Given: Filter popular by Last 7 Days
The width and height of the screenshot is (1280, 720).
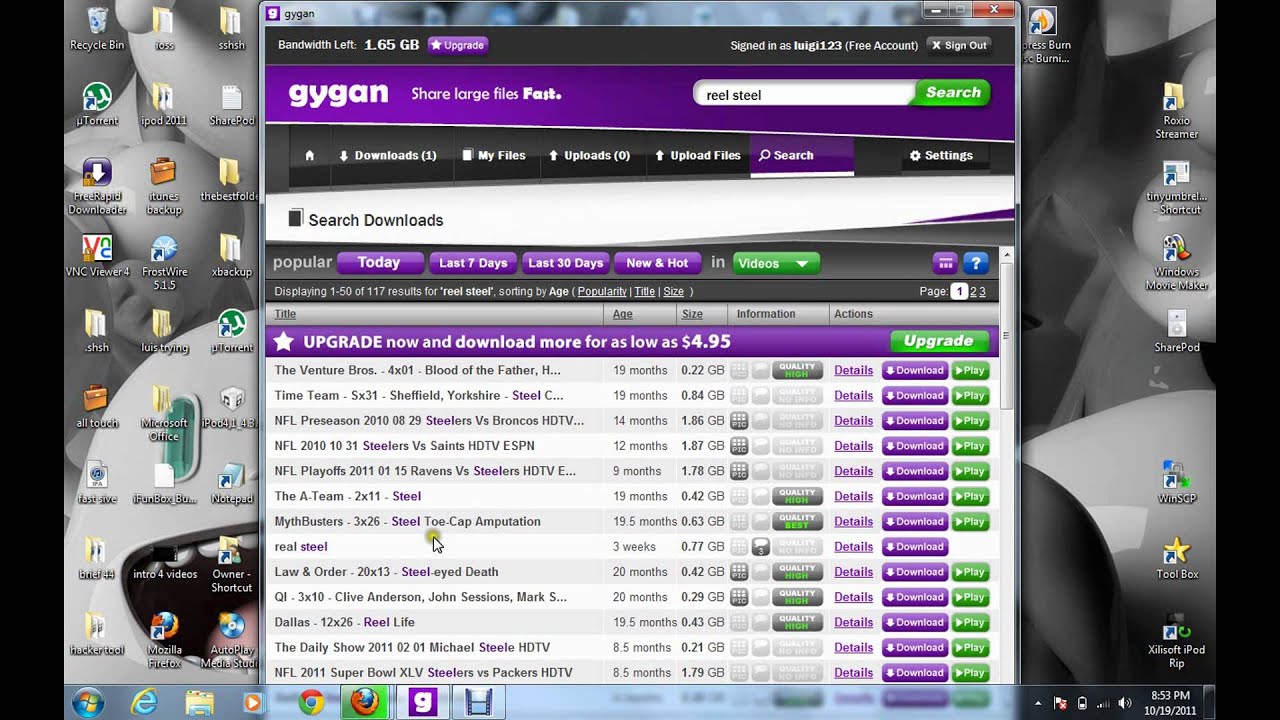Looking at the screenshot, I should pyautogui.click(x=473, y=263).
